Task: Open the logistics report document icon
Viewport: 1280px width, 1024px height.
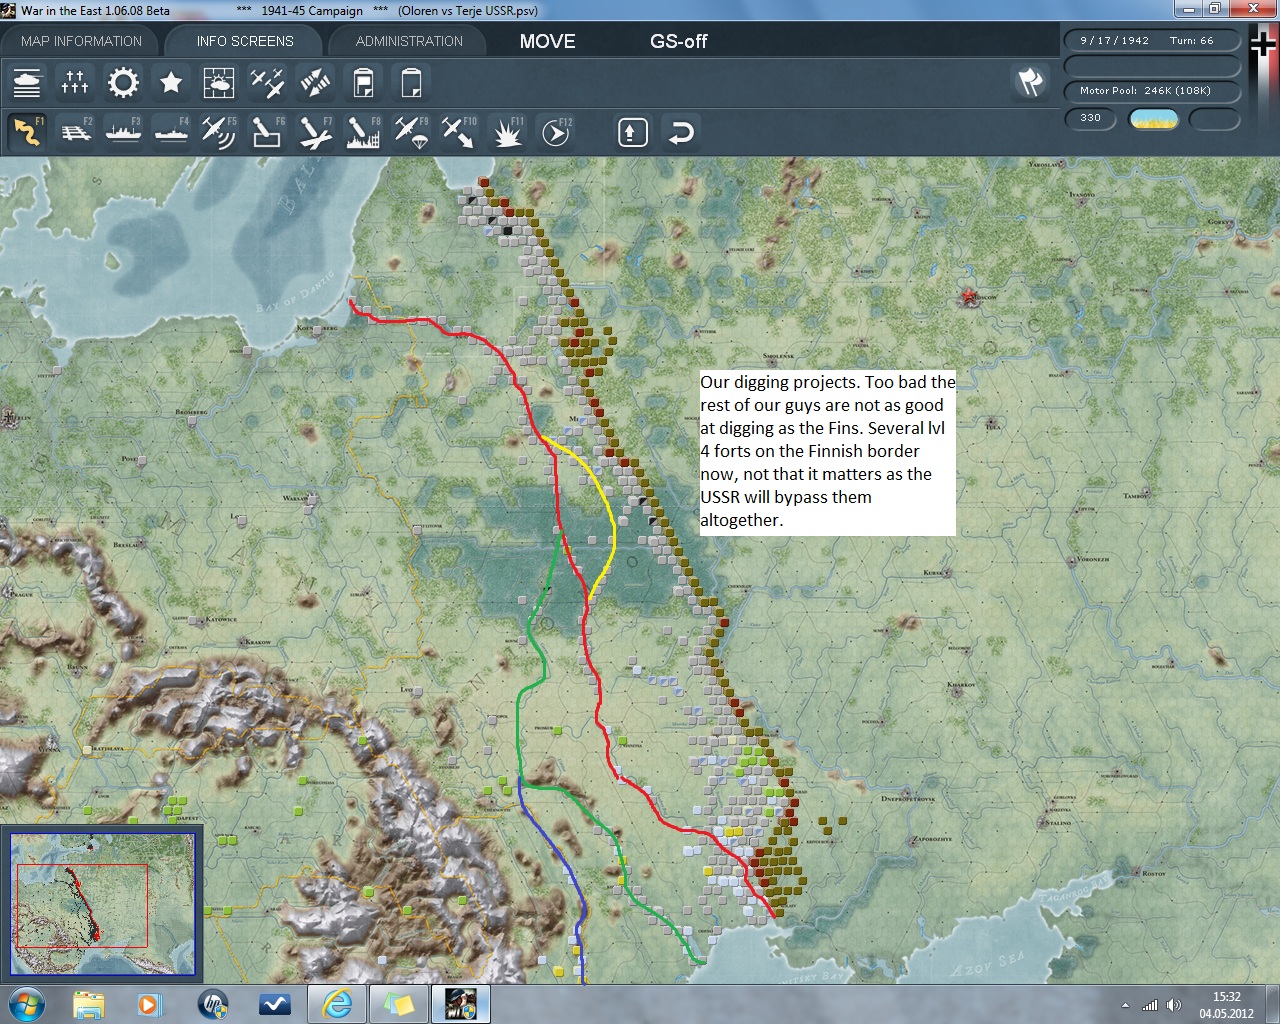Action: click(363, 83)
